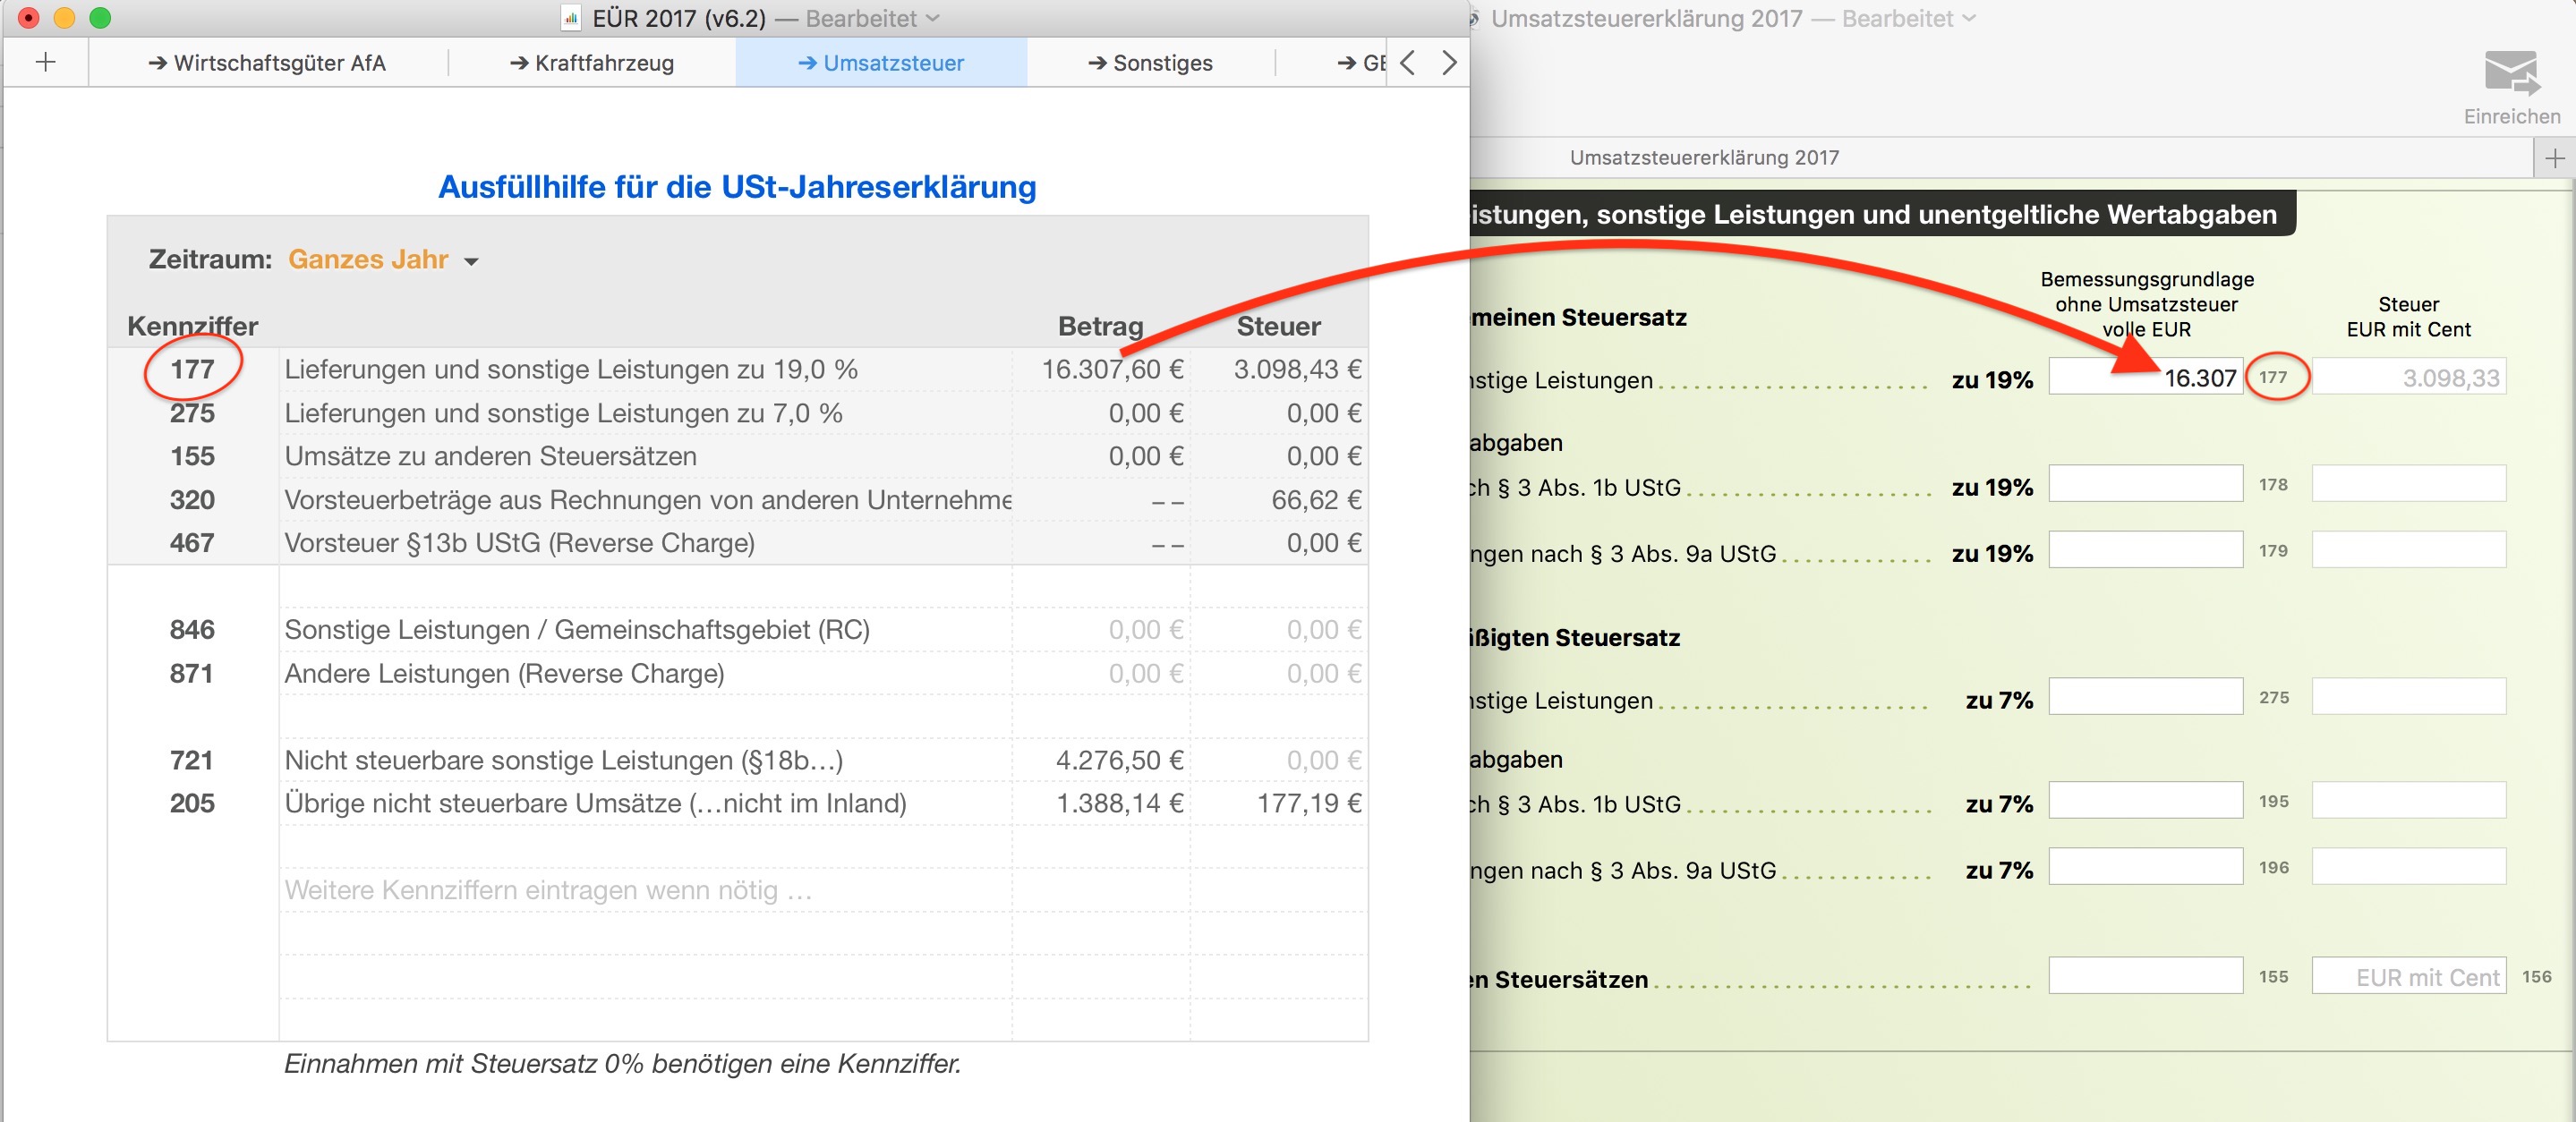Screen dimensions: 2576x1122
Task: Click the Umsatzsteuererklärung 2017 document tab
Action: (x=1703, y=158)
